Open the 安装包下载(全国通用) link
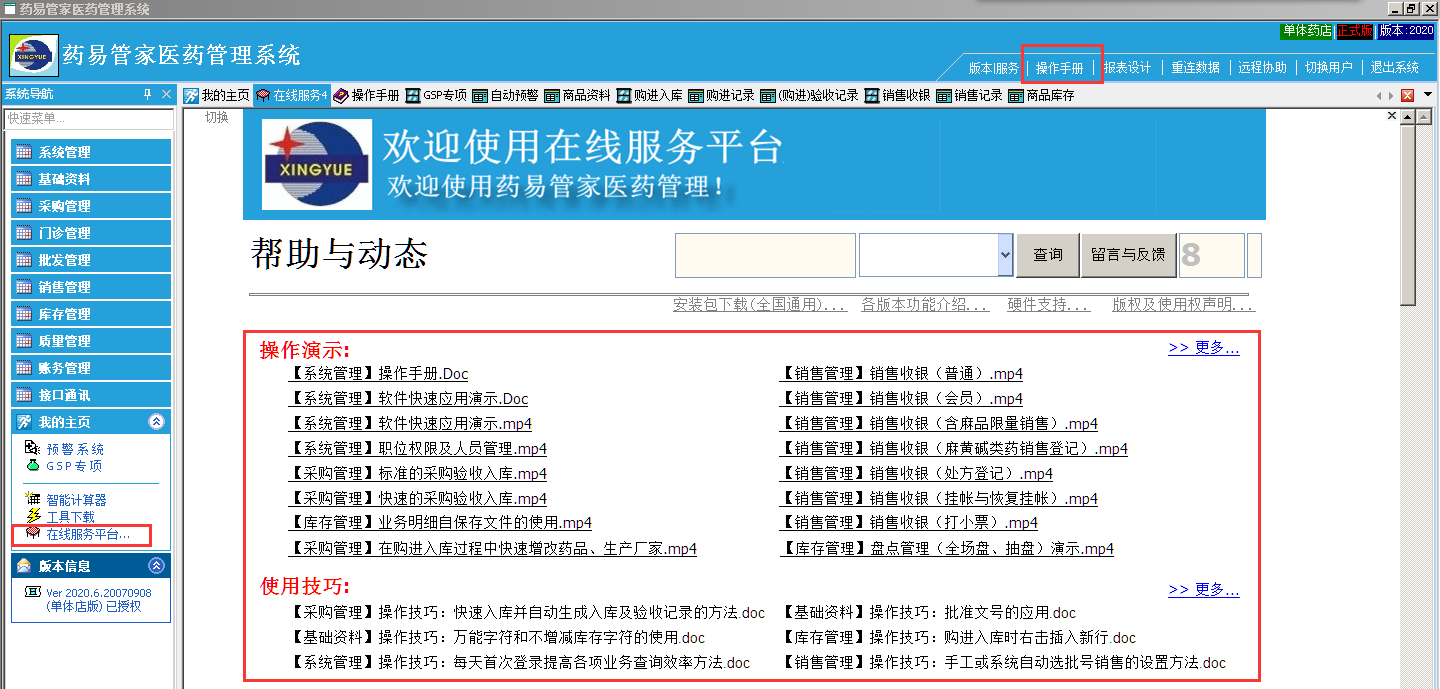 coord(760,305)
